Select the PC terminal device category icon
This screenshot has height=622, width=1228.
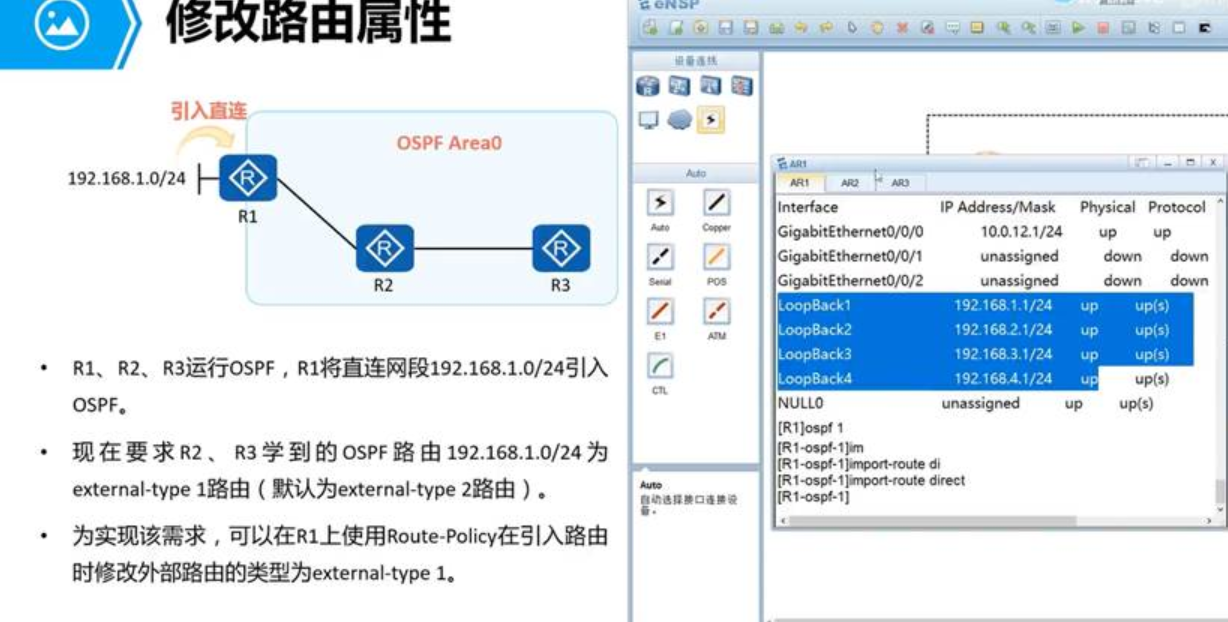[648, 120]
